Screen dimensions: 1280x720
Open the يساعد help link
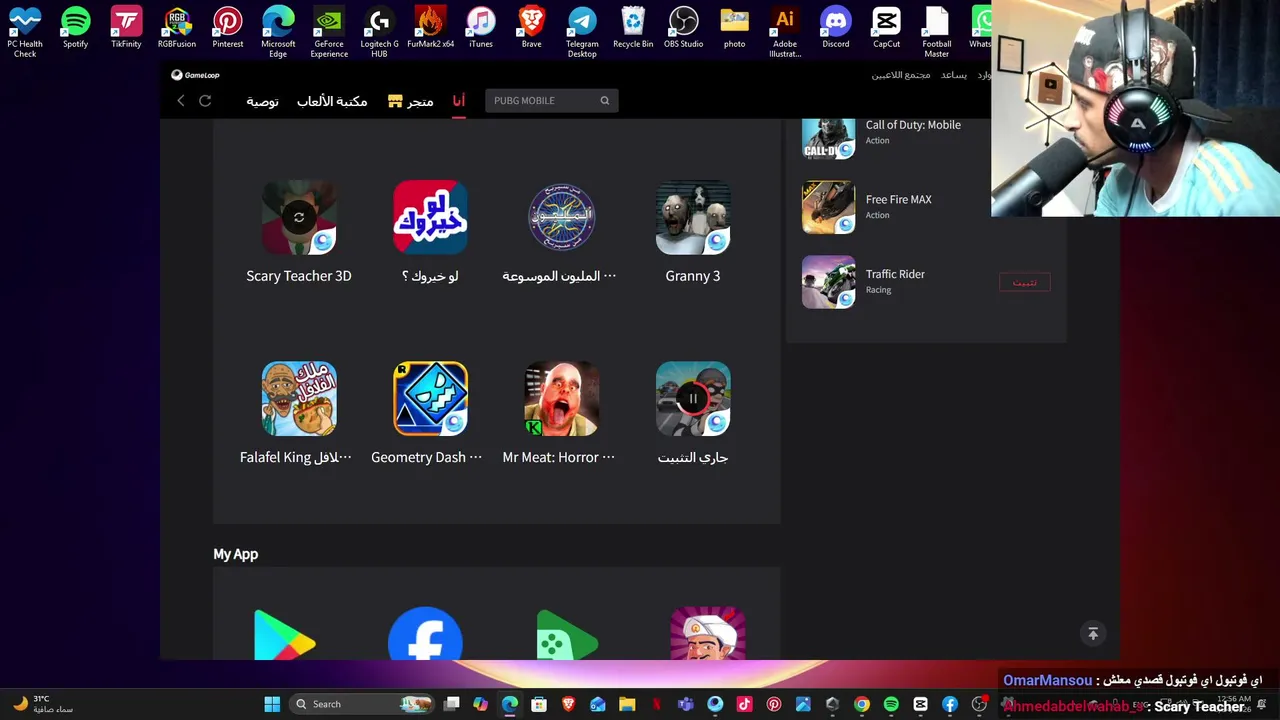[x=954, y=75]
